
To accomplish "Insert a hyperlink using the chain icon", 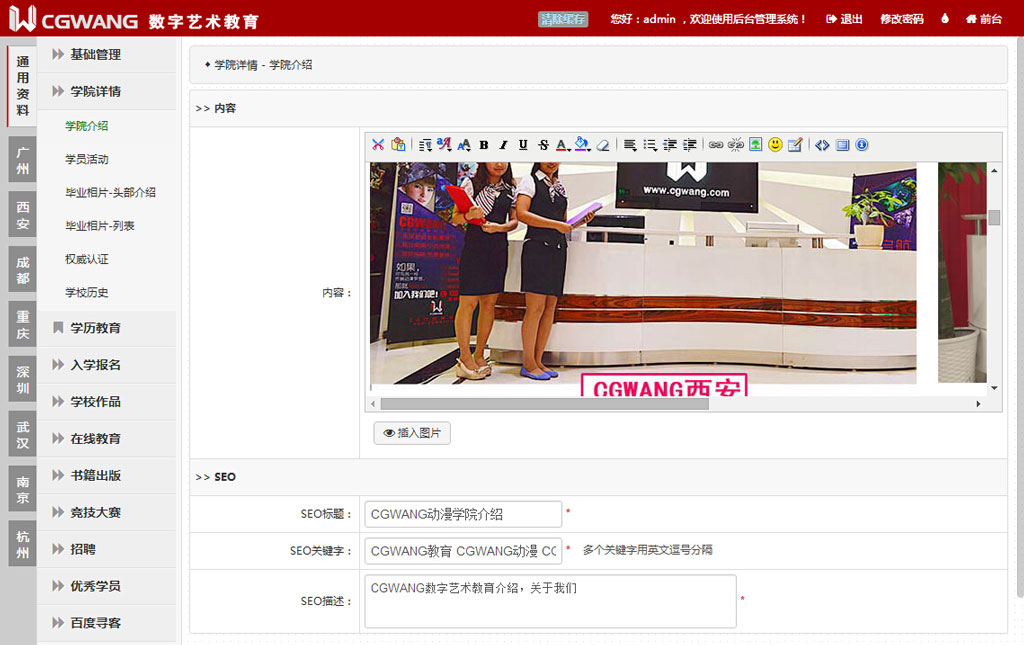I will 716,145.
